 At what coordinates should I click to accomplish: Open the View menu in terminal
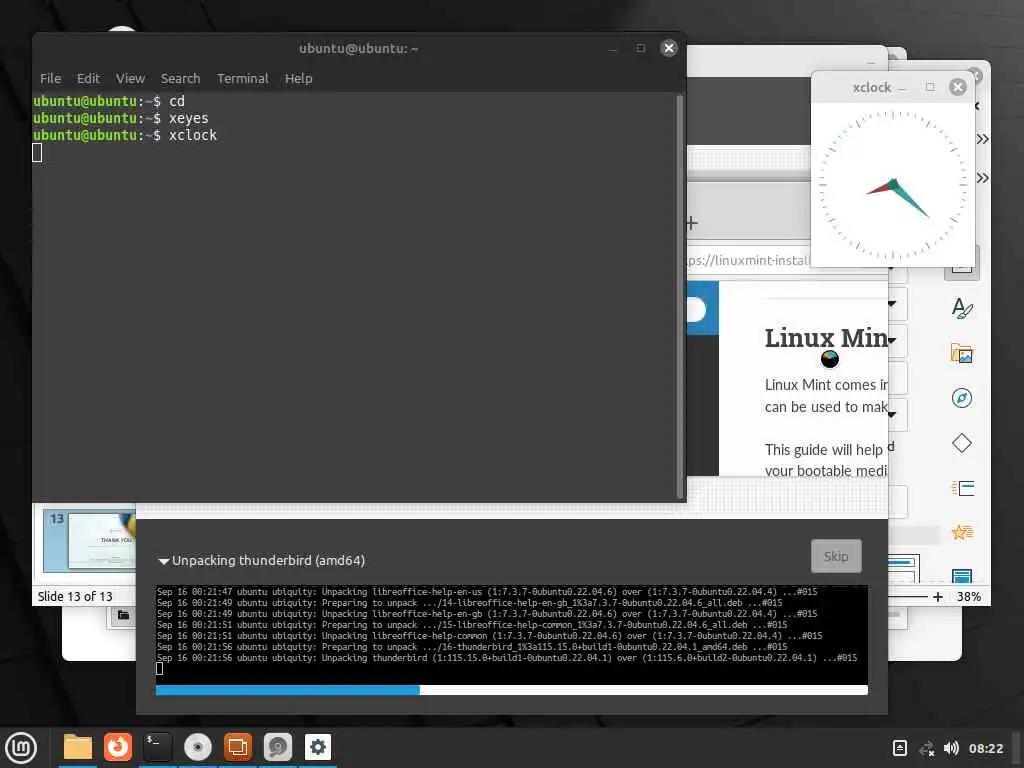131,78
